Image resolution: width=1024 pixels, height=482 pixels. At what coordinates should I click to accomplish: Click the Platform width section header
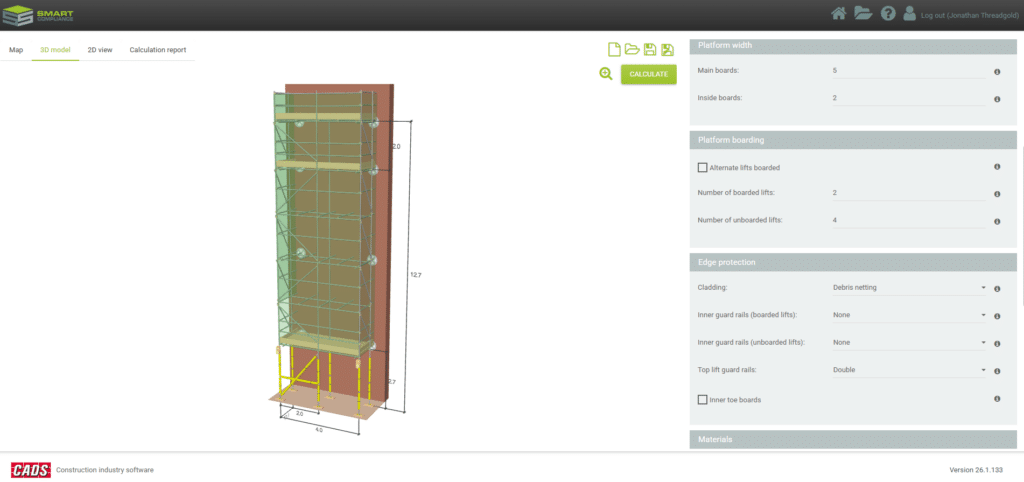853,46
